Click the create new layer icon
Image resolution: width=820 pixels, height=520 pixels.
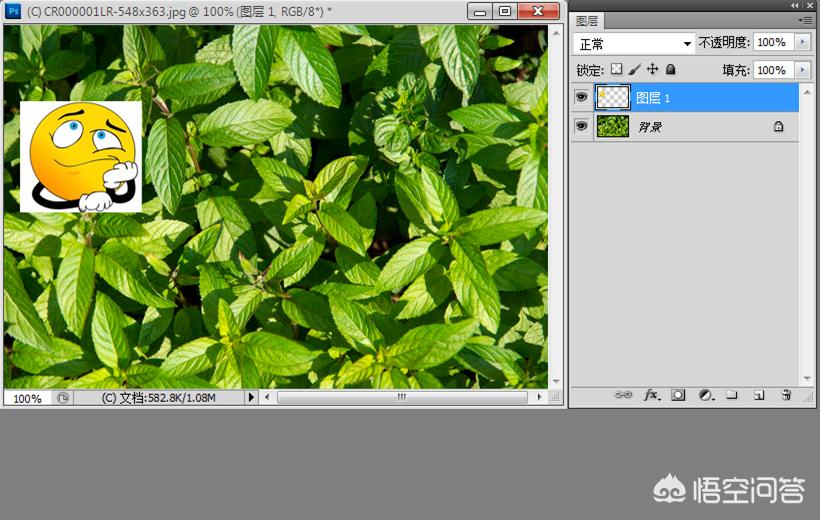click(759, 395)
